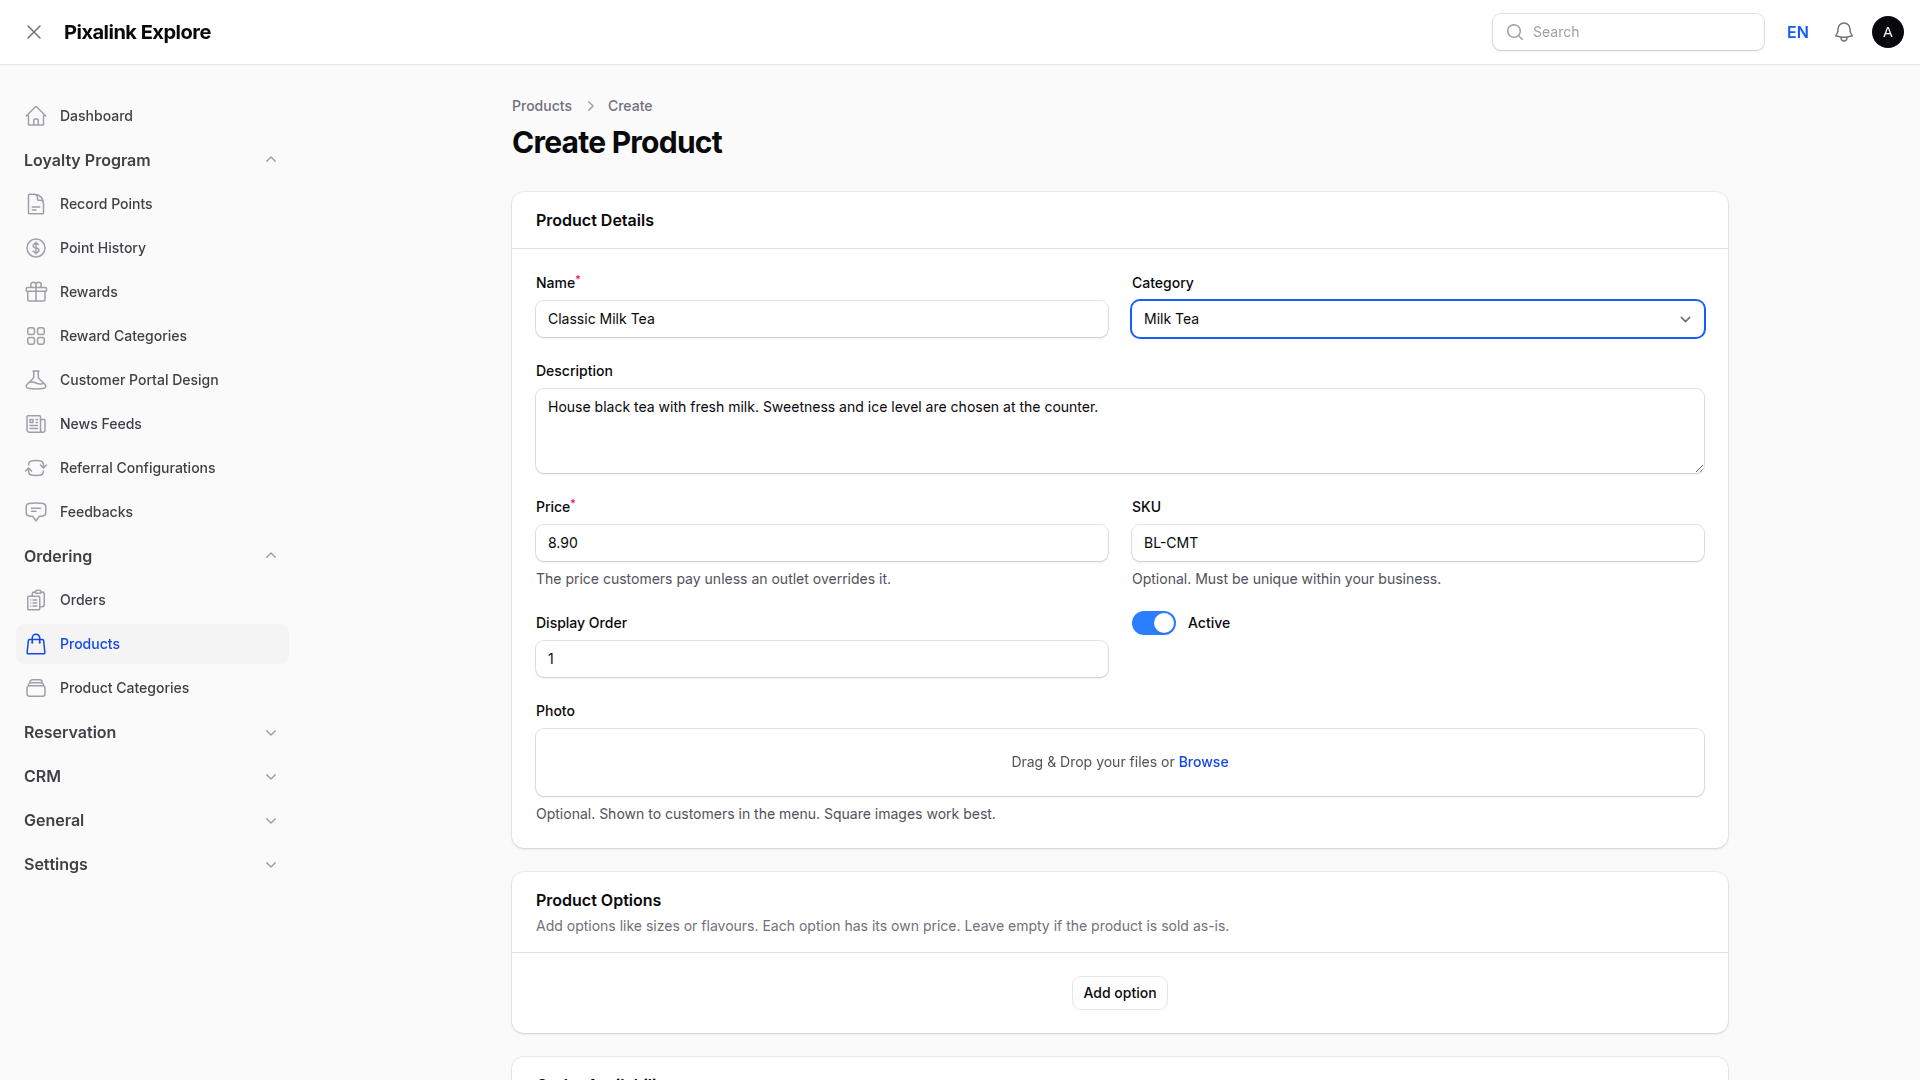Open the user avatar menu
Image resolution: width=1920 pixels, height=1080 pixels.
click(x=1888, y=32)
